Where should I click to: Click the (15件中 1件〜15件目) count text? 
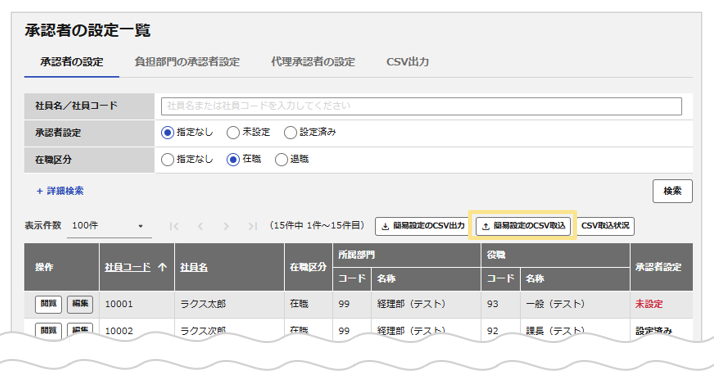[x=317, y=226]
